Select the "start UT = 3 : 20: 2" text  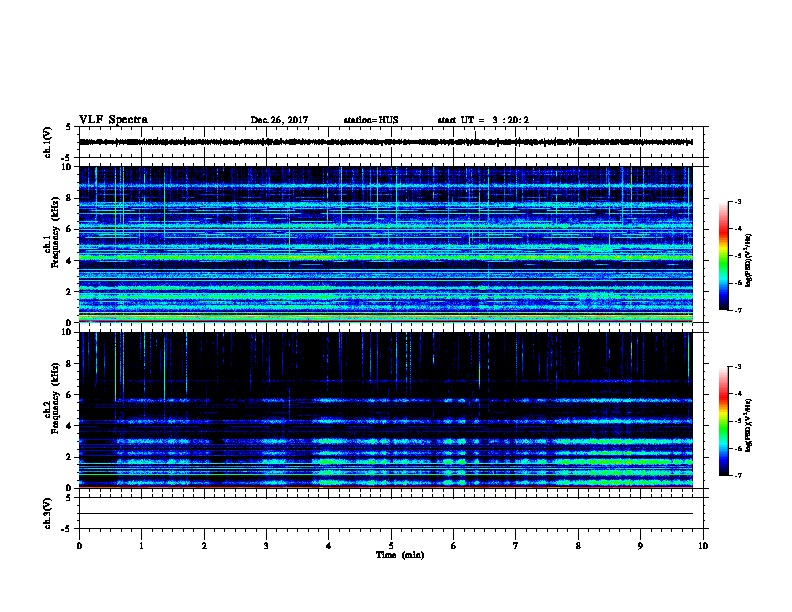coord(483,120)
